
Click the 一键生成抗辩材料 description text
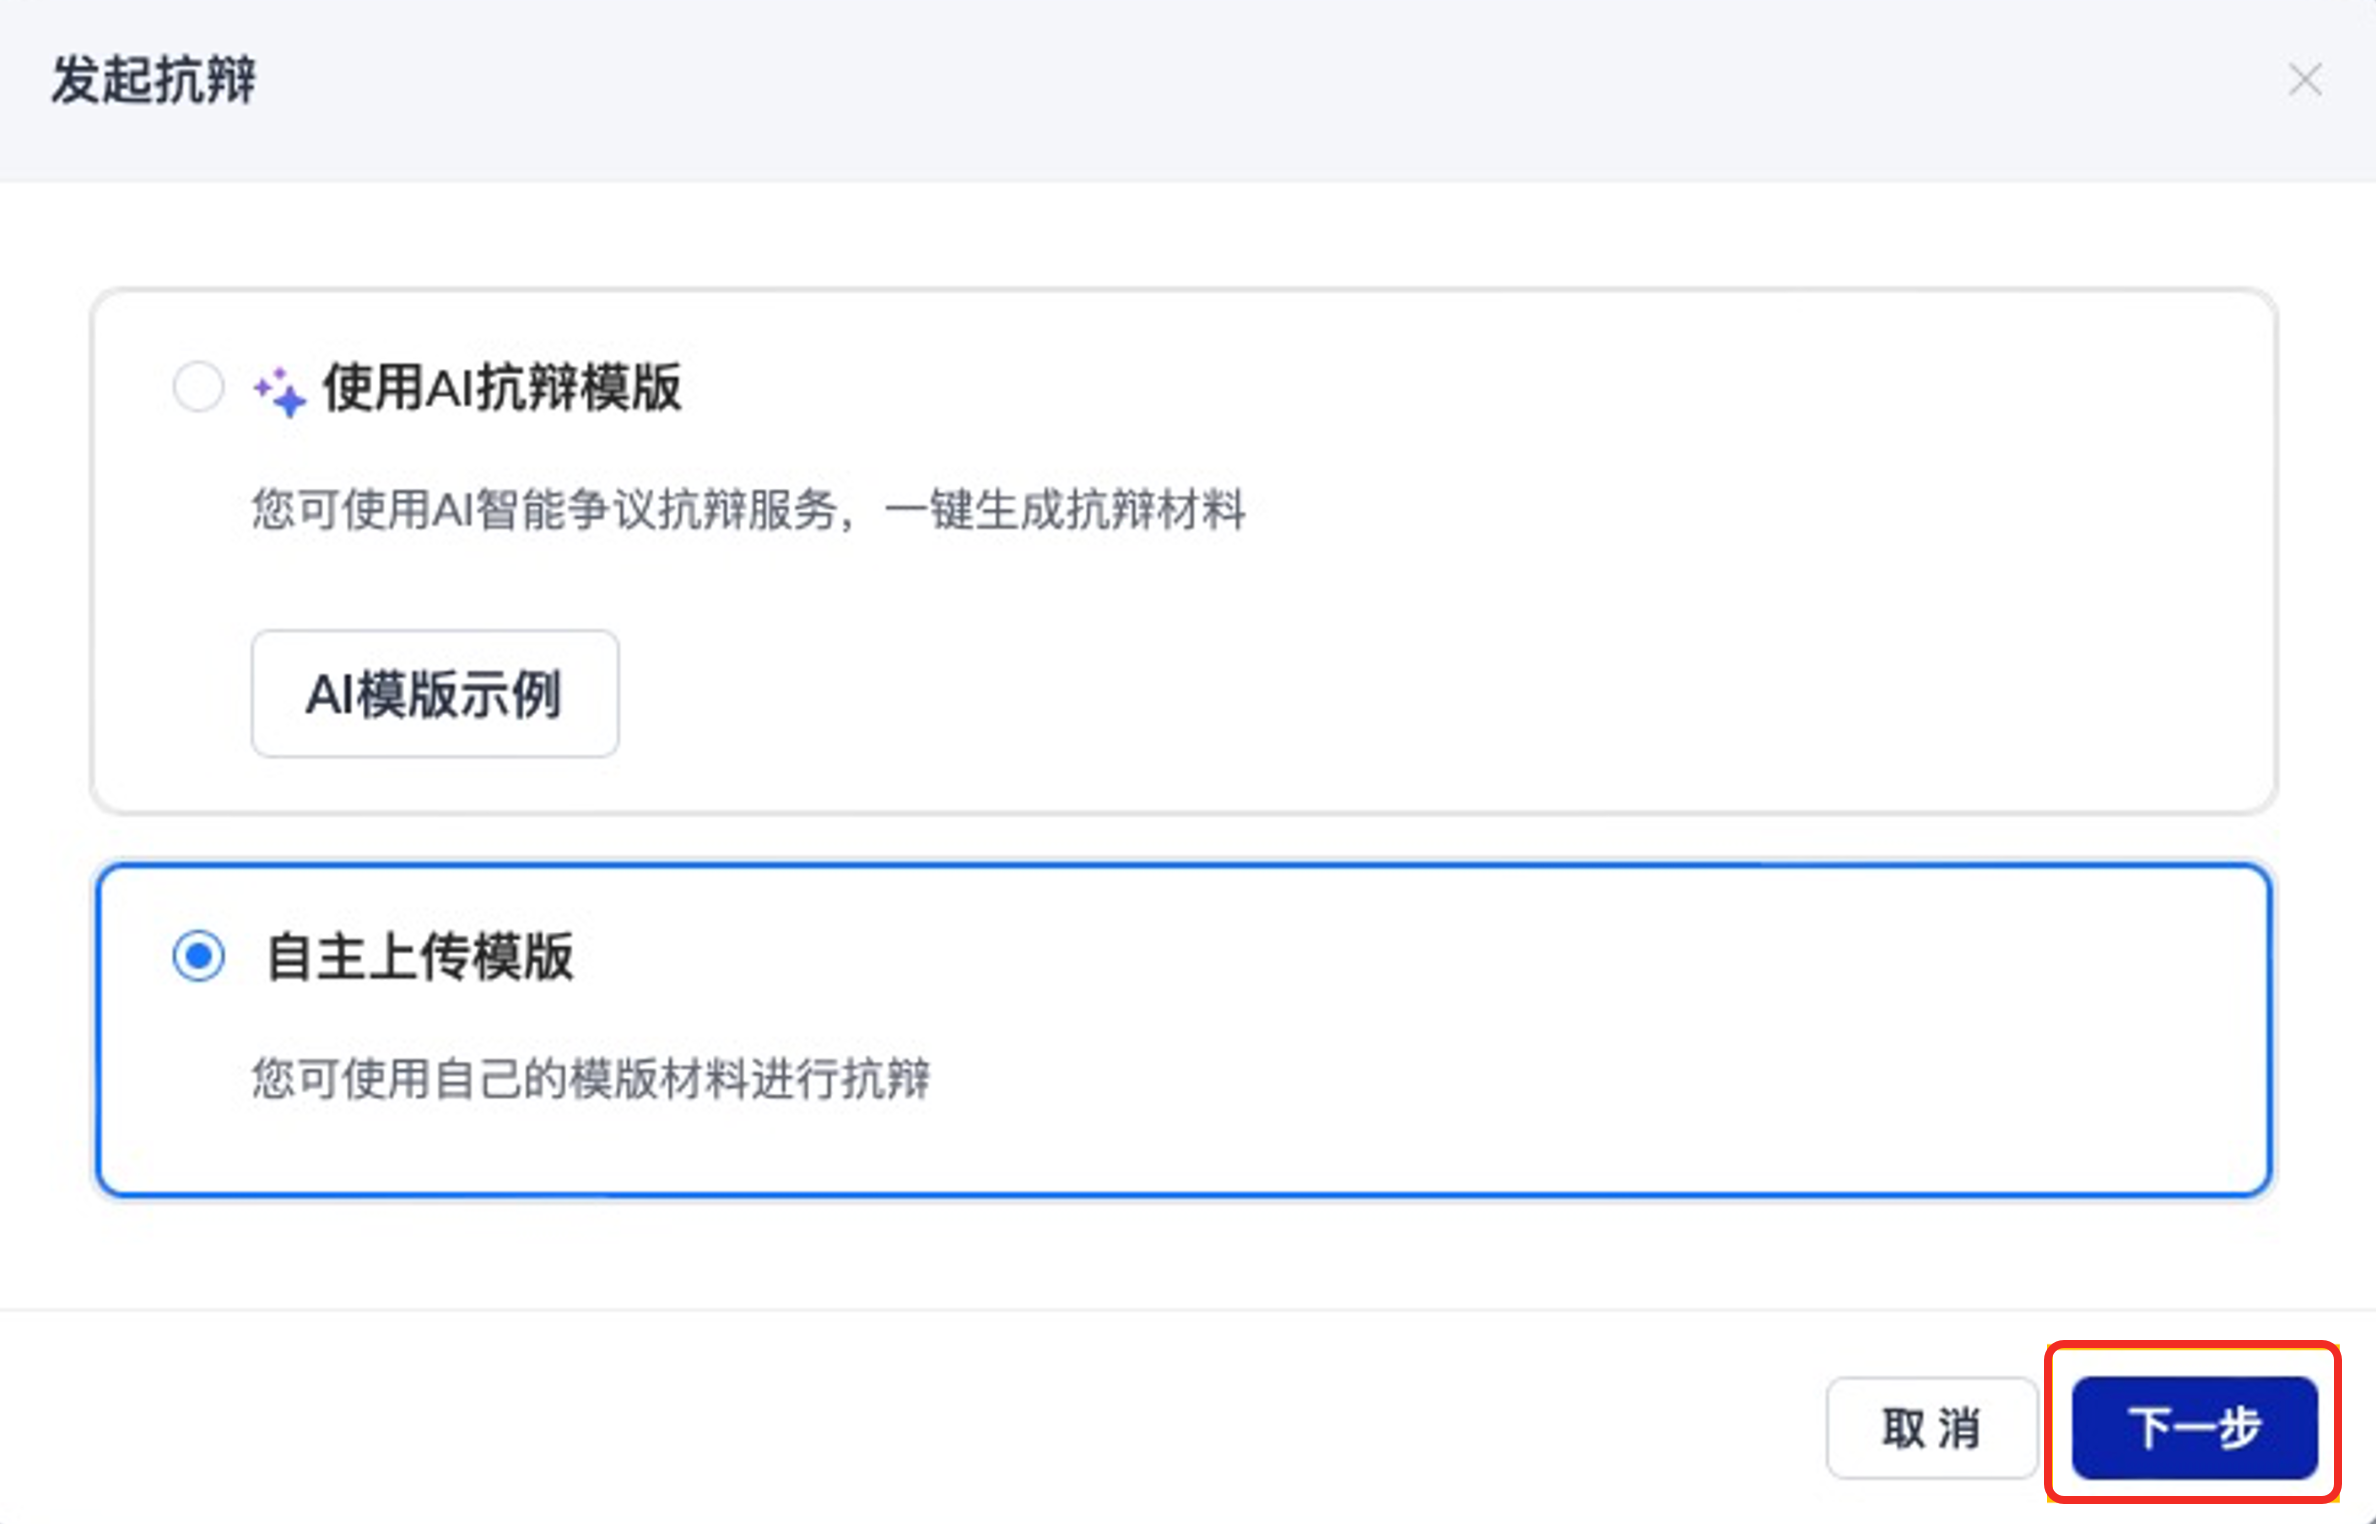click(1065, 510)
